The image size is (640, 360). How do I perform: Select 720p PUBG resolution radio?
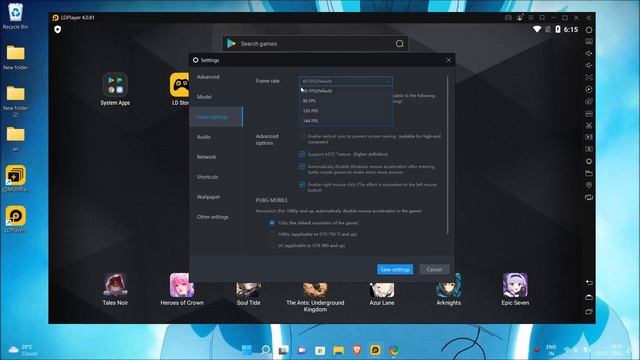tap(272, 223)
